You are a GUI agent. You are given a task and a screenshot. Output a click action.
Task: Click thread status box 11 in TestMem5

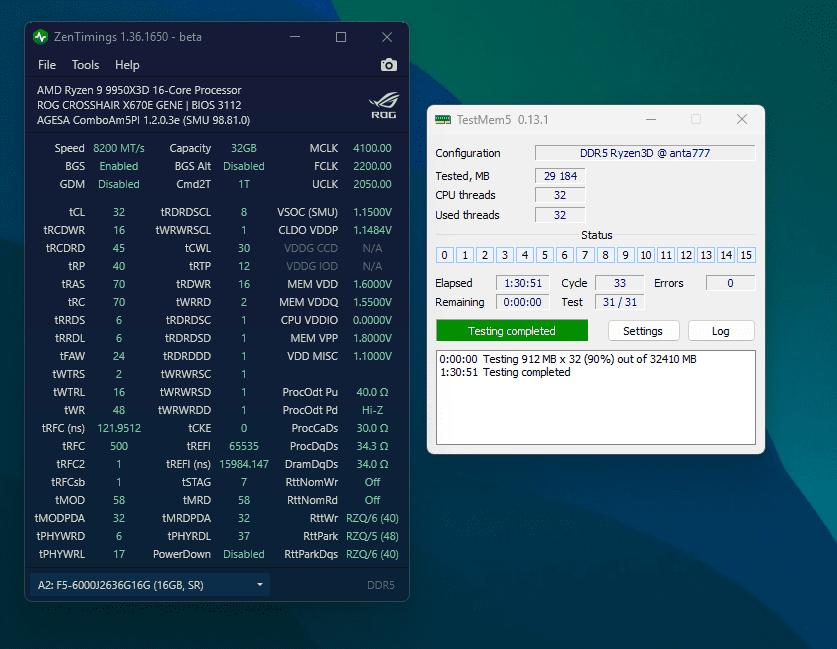666,255
